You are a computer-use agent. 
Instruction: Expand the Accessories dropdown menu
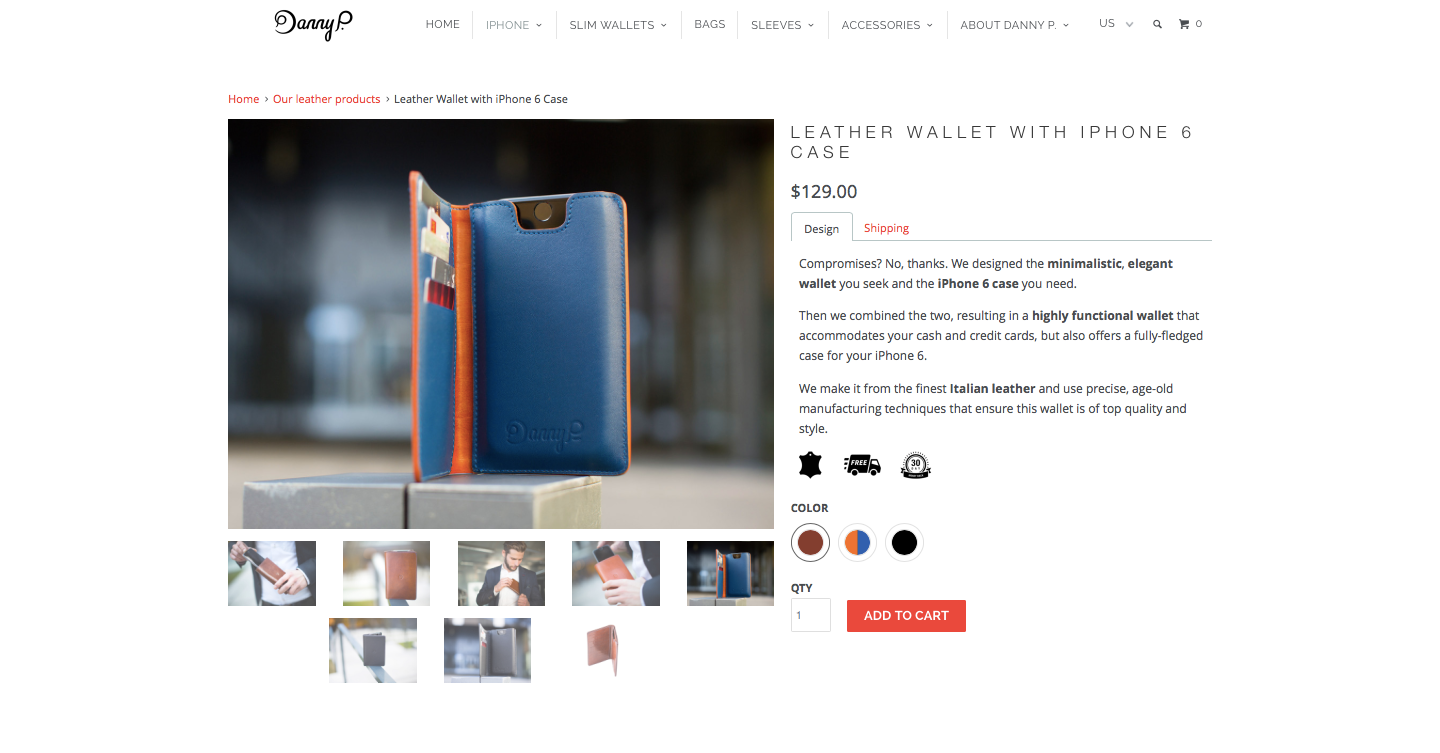[x=887, y=25]
